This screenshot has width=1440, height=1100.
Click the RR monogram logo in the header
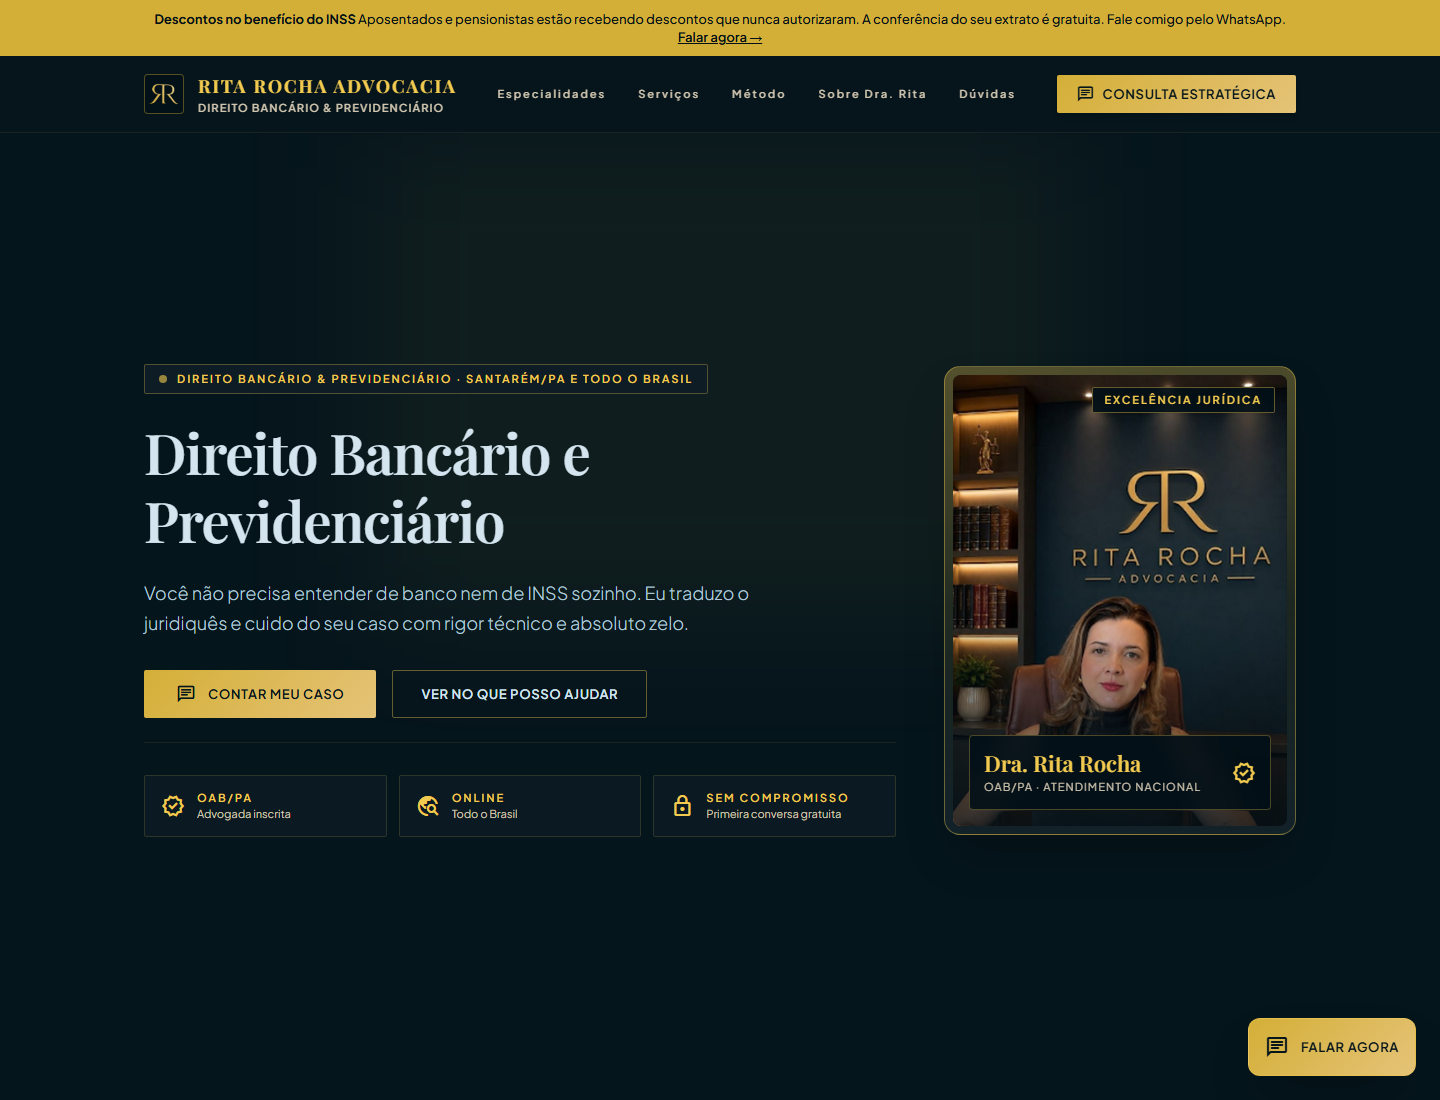pyautogui.click(x=164, y=94)
